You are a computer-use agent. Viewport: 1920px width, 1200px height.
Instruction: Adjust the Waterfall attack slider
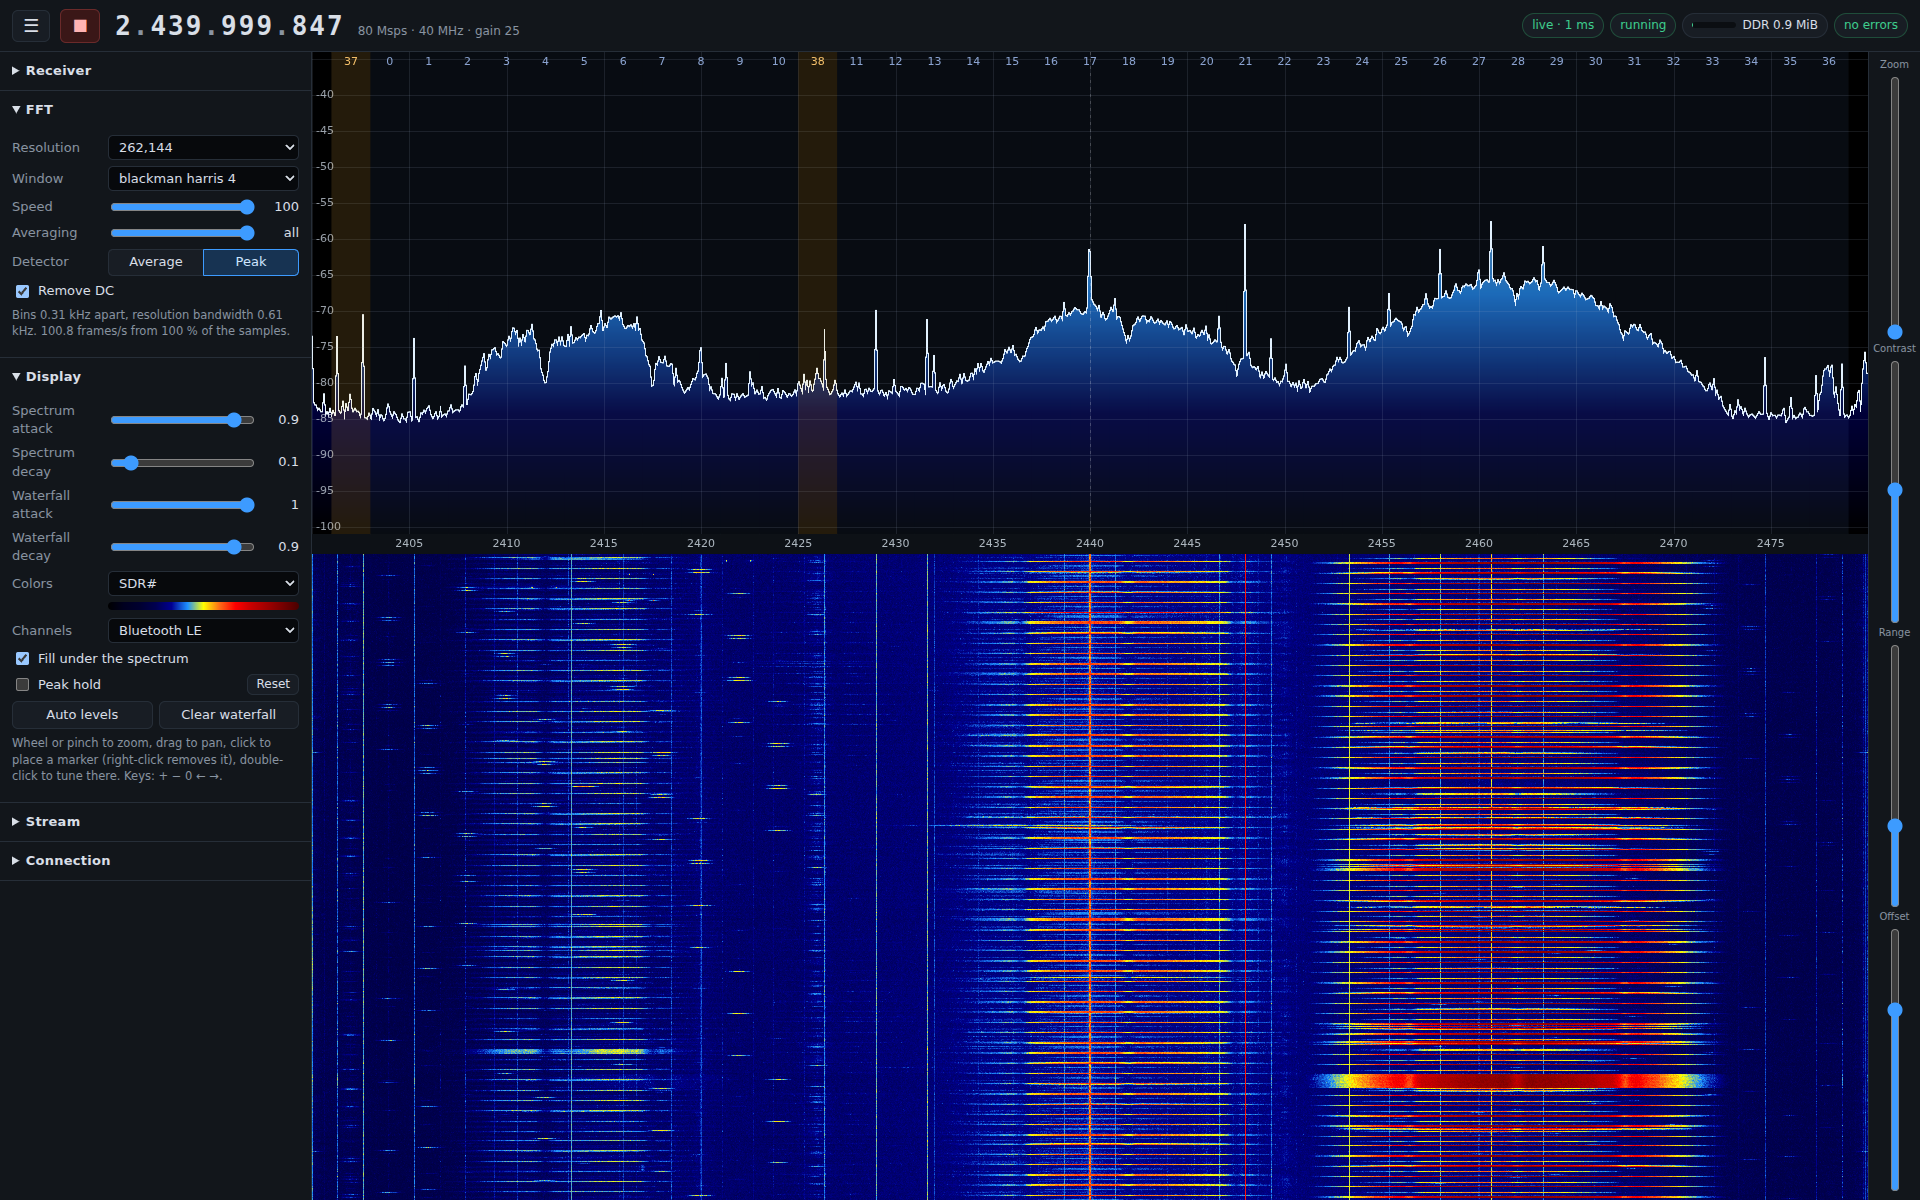183,505
